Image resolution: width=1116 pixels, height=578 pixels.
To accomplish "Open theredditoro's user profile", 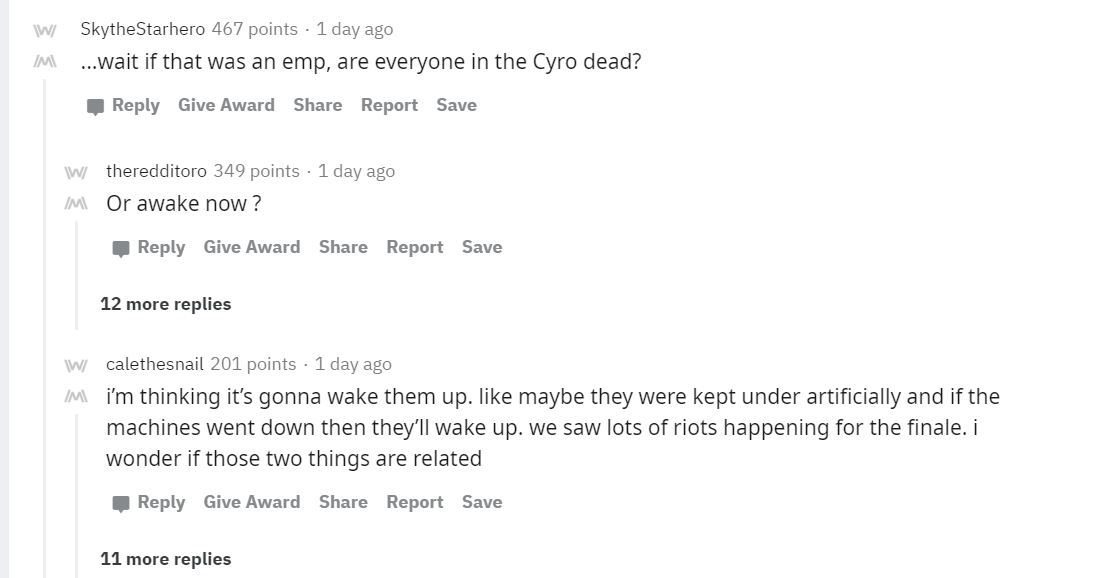I will click(x=156, y=171).
